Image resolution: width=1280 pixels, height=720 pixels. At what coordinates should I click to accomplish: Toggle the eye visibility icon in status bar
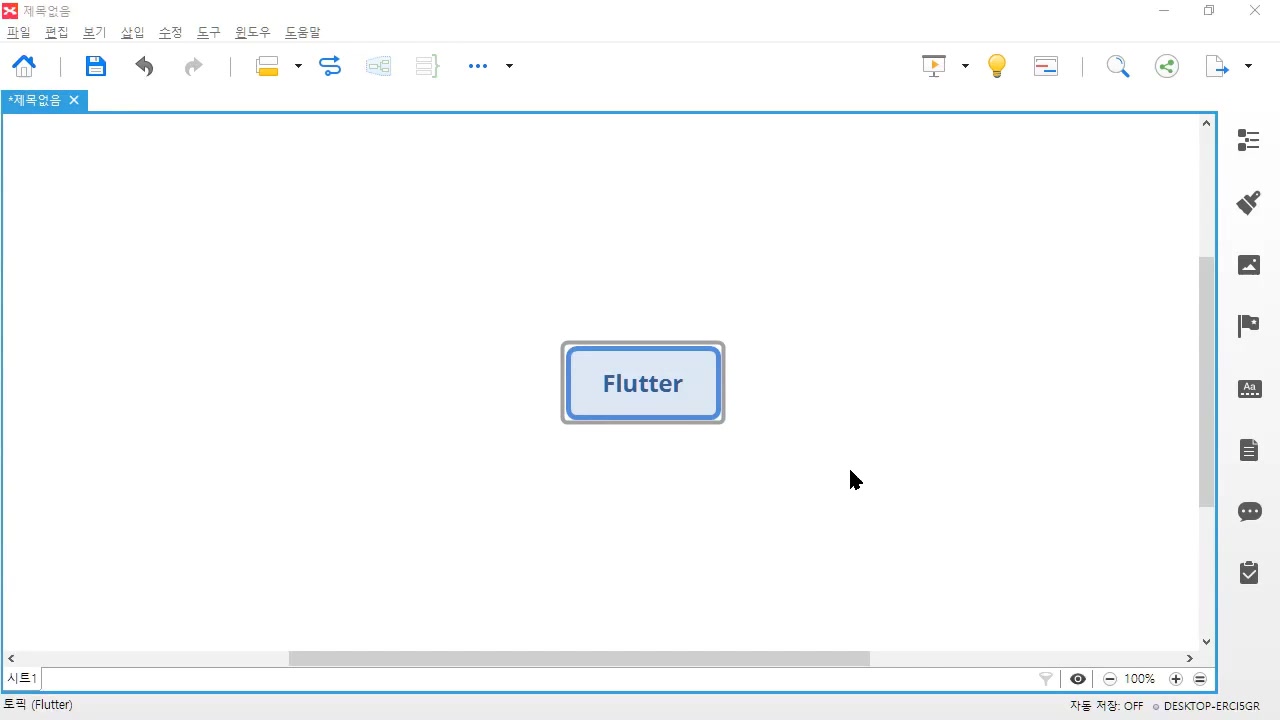(1077, 679)
